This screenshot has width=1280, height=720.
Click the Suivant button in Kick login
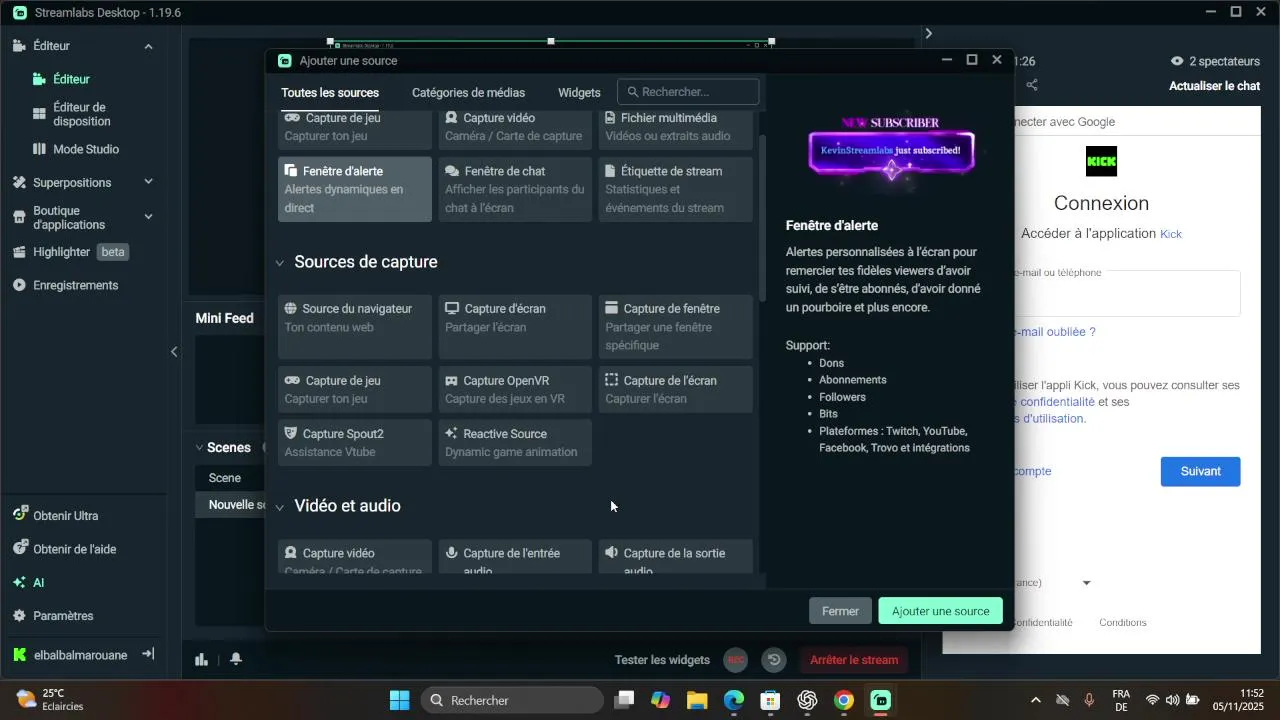click(x=1200, y=472)
